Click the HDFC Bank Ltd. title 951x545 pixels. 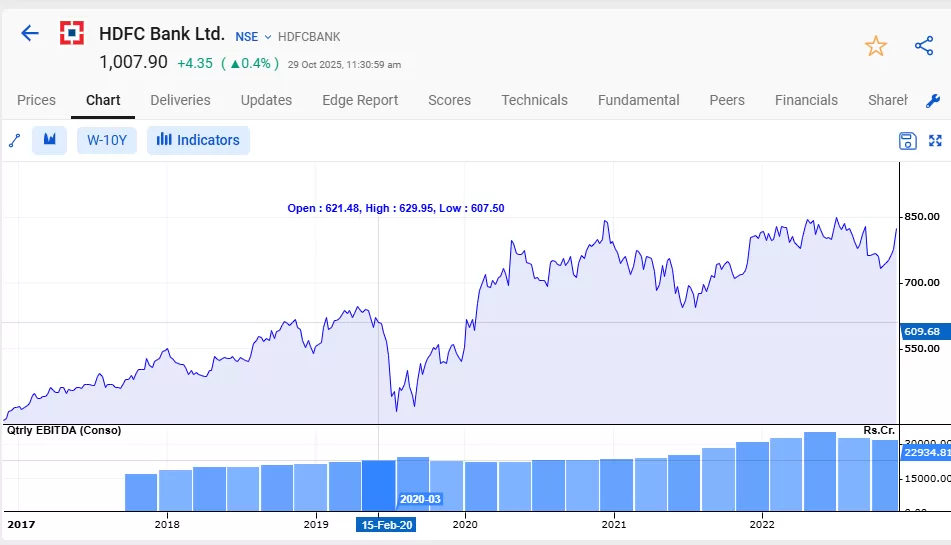(x=162, y=34)
